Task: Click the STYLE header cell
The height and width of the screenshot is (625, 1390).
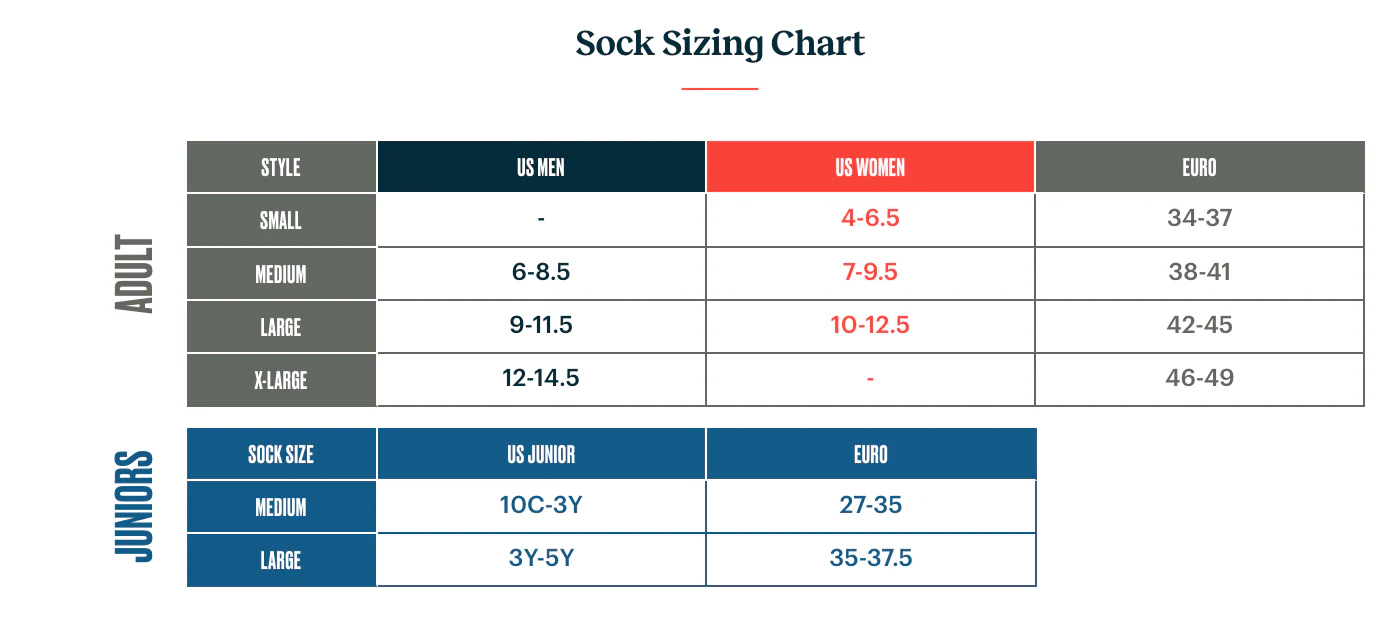Action: point(281,167)
